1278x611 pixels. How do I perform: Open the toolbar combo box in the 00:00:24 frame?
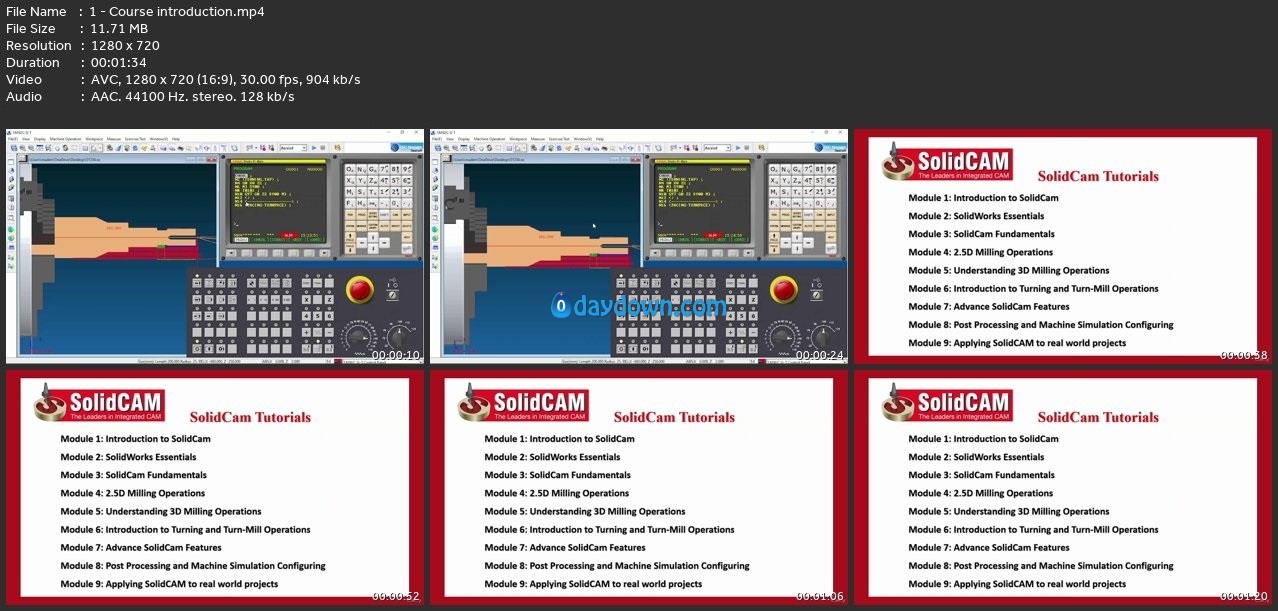(717, 148)
